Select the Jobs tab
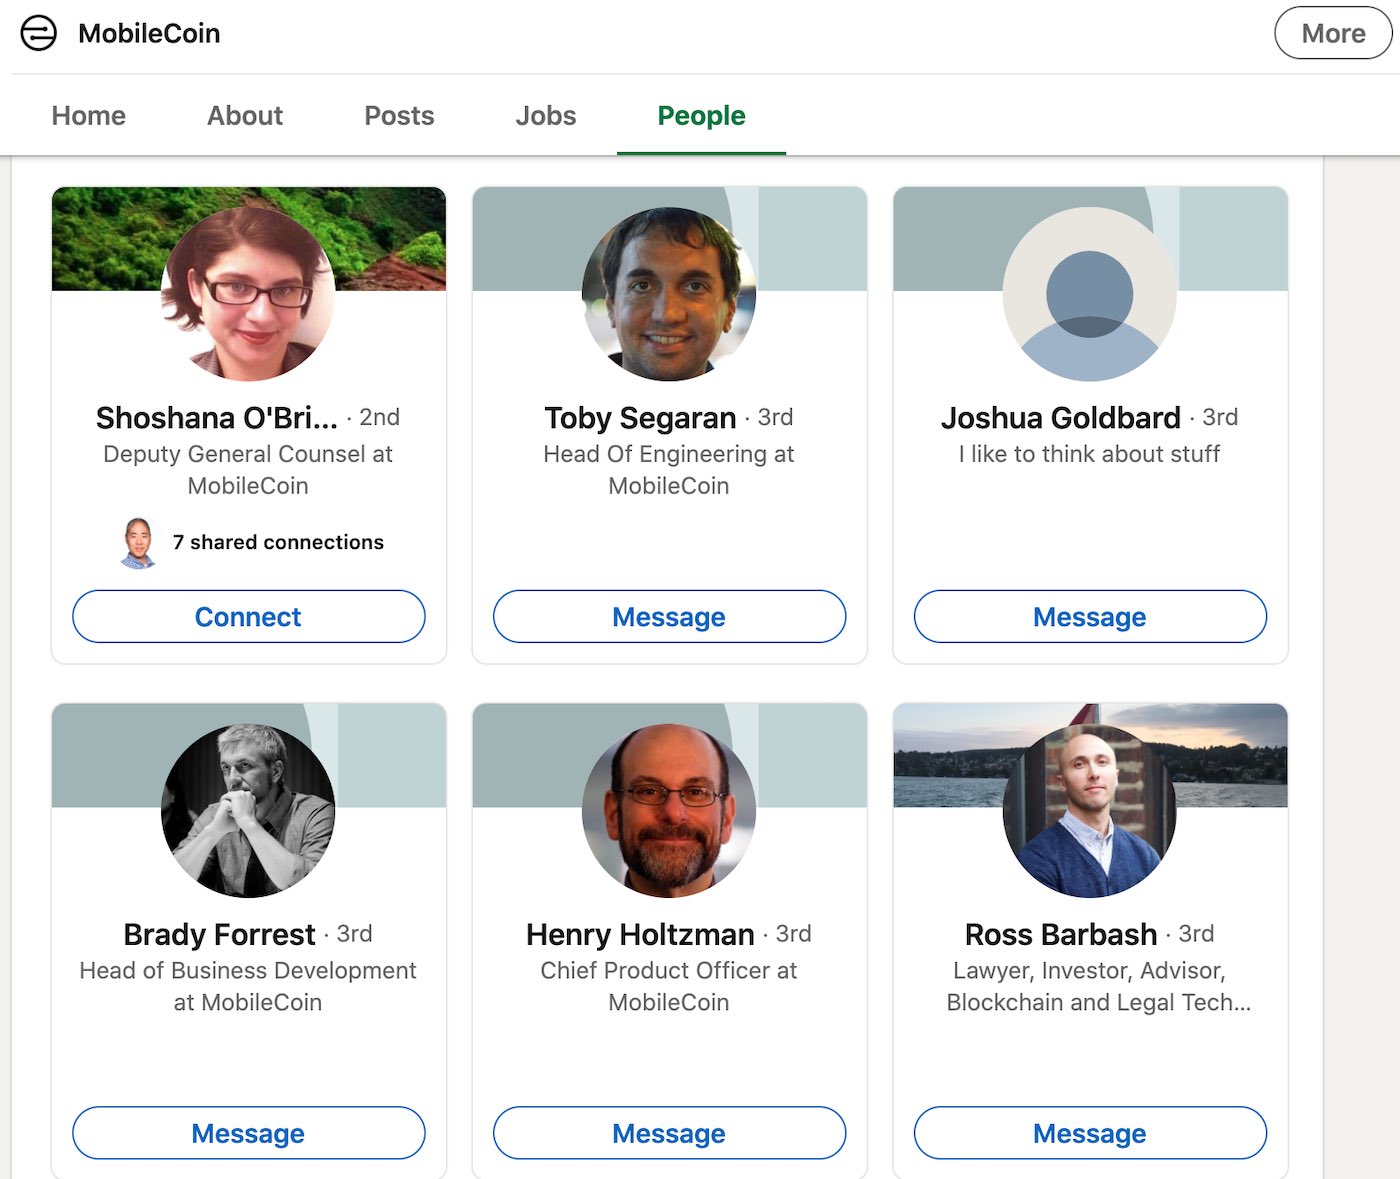 pos(546,116)
